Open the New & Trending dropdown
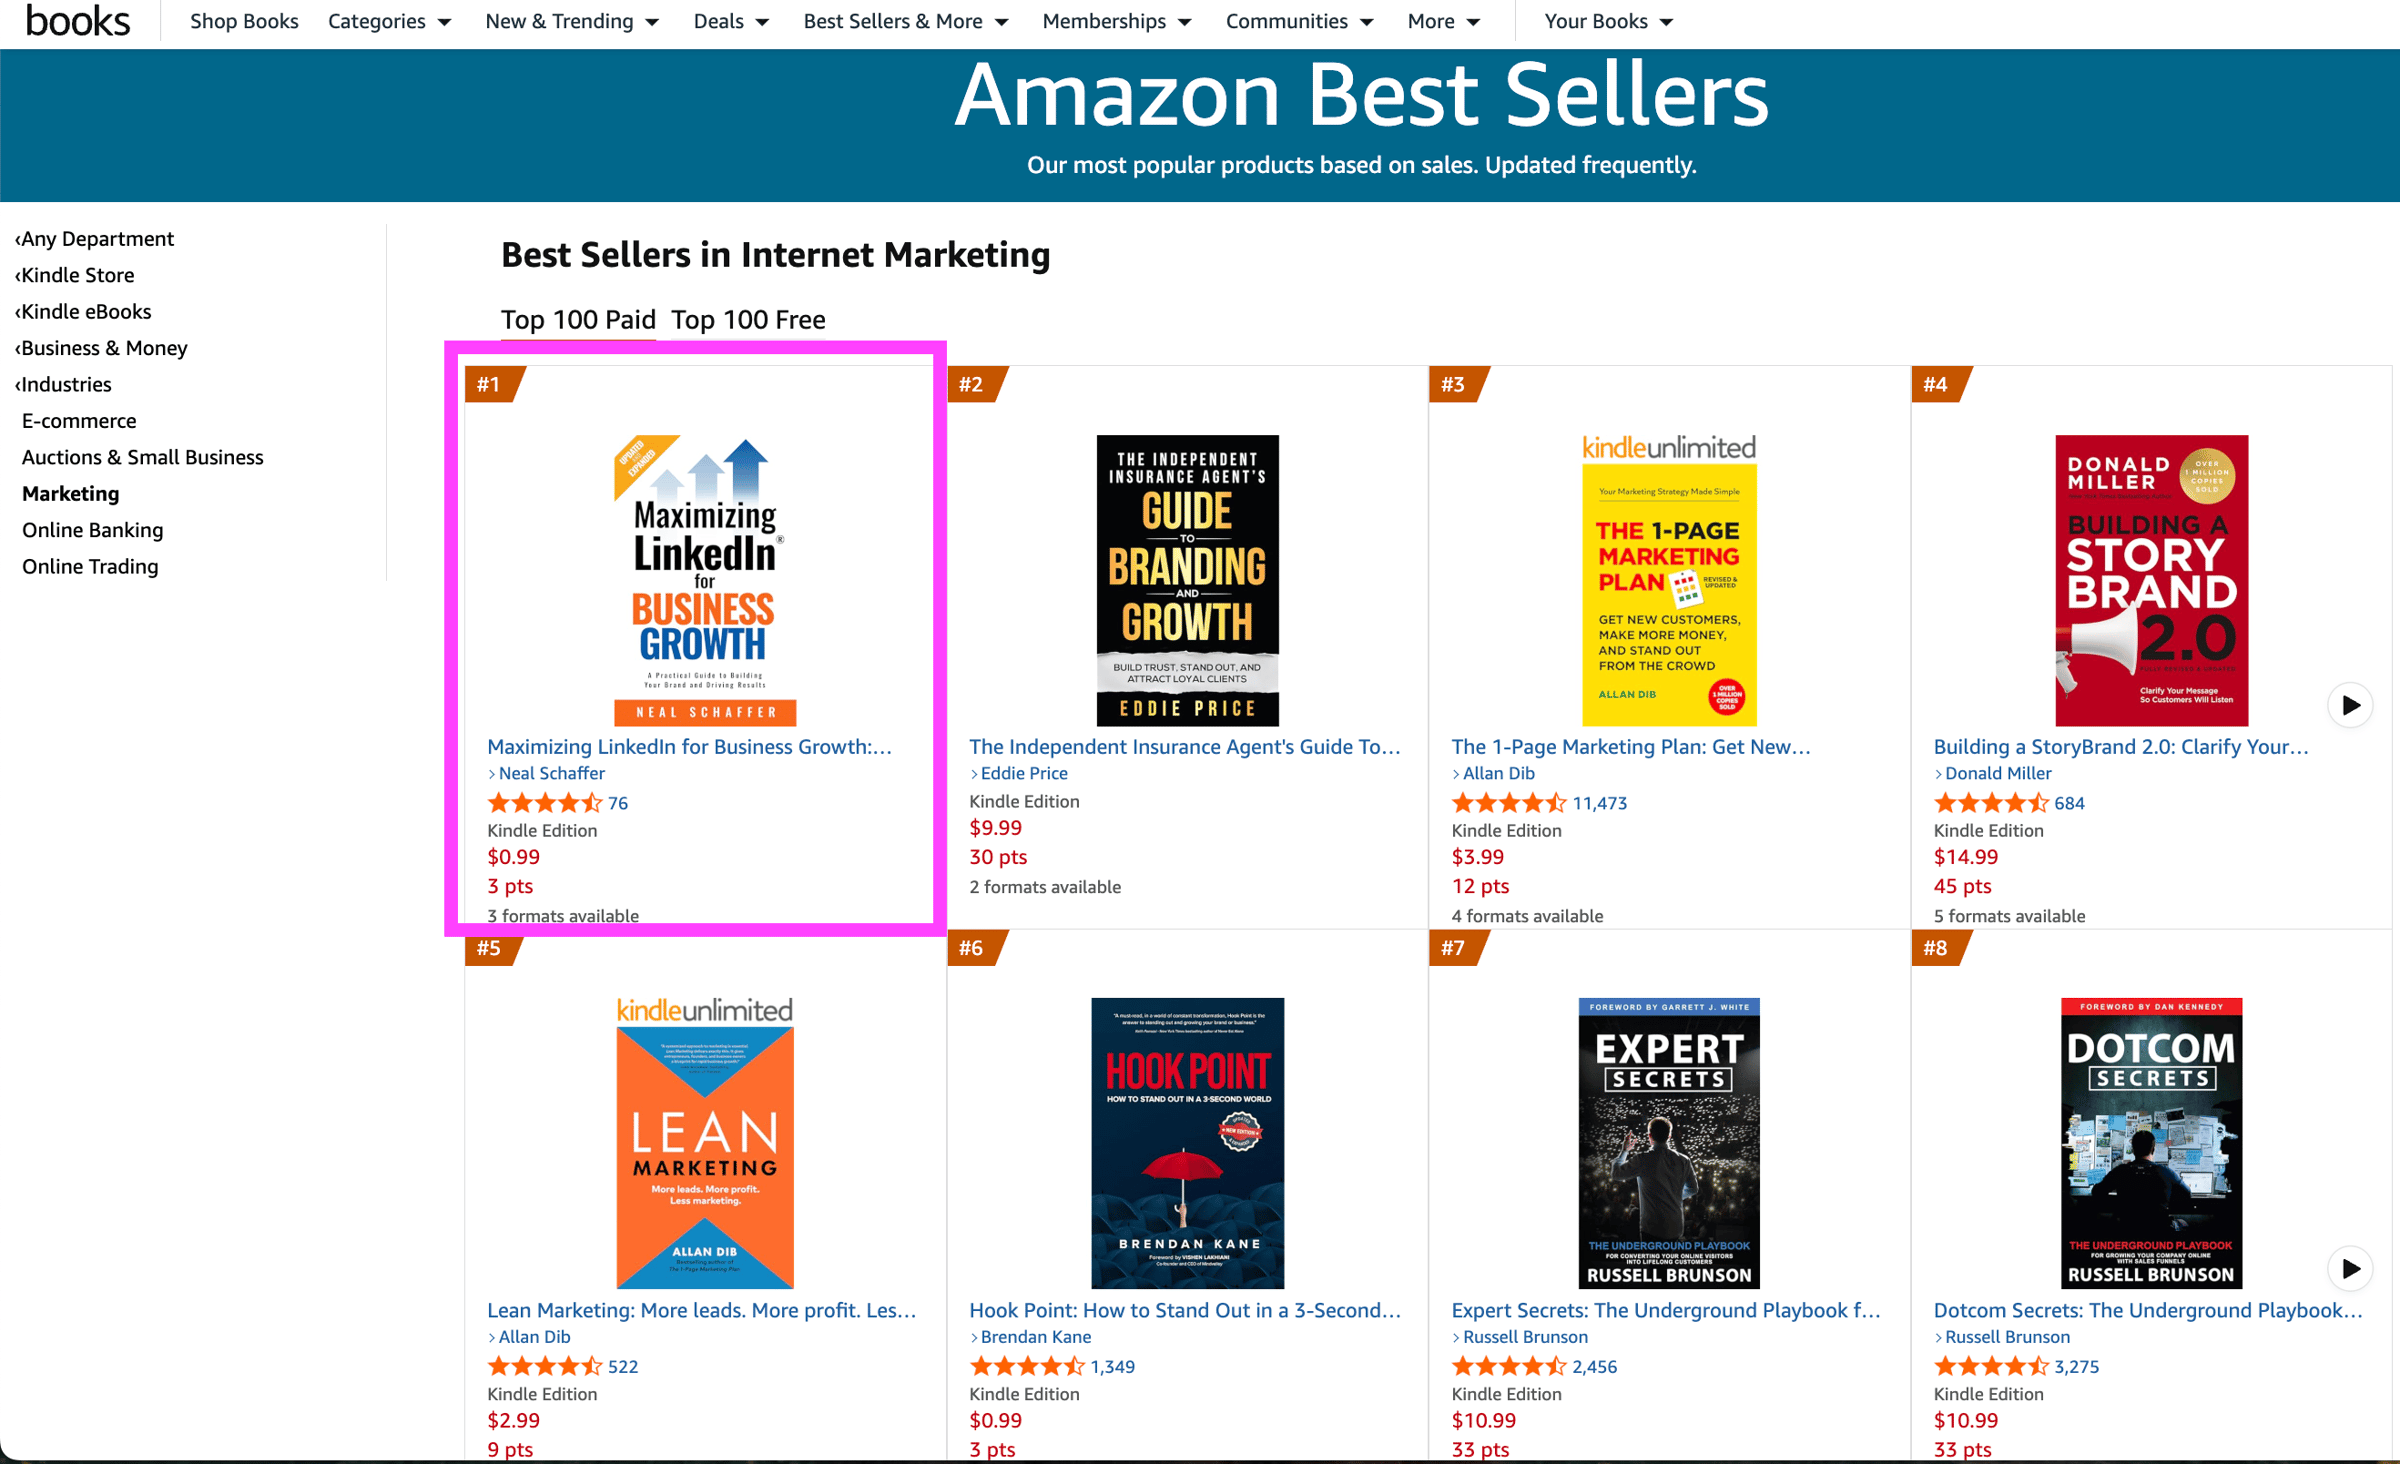 571,21
